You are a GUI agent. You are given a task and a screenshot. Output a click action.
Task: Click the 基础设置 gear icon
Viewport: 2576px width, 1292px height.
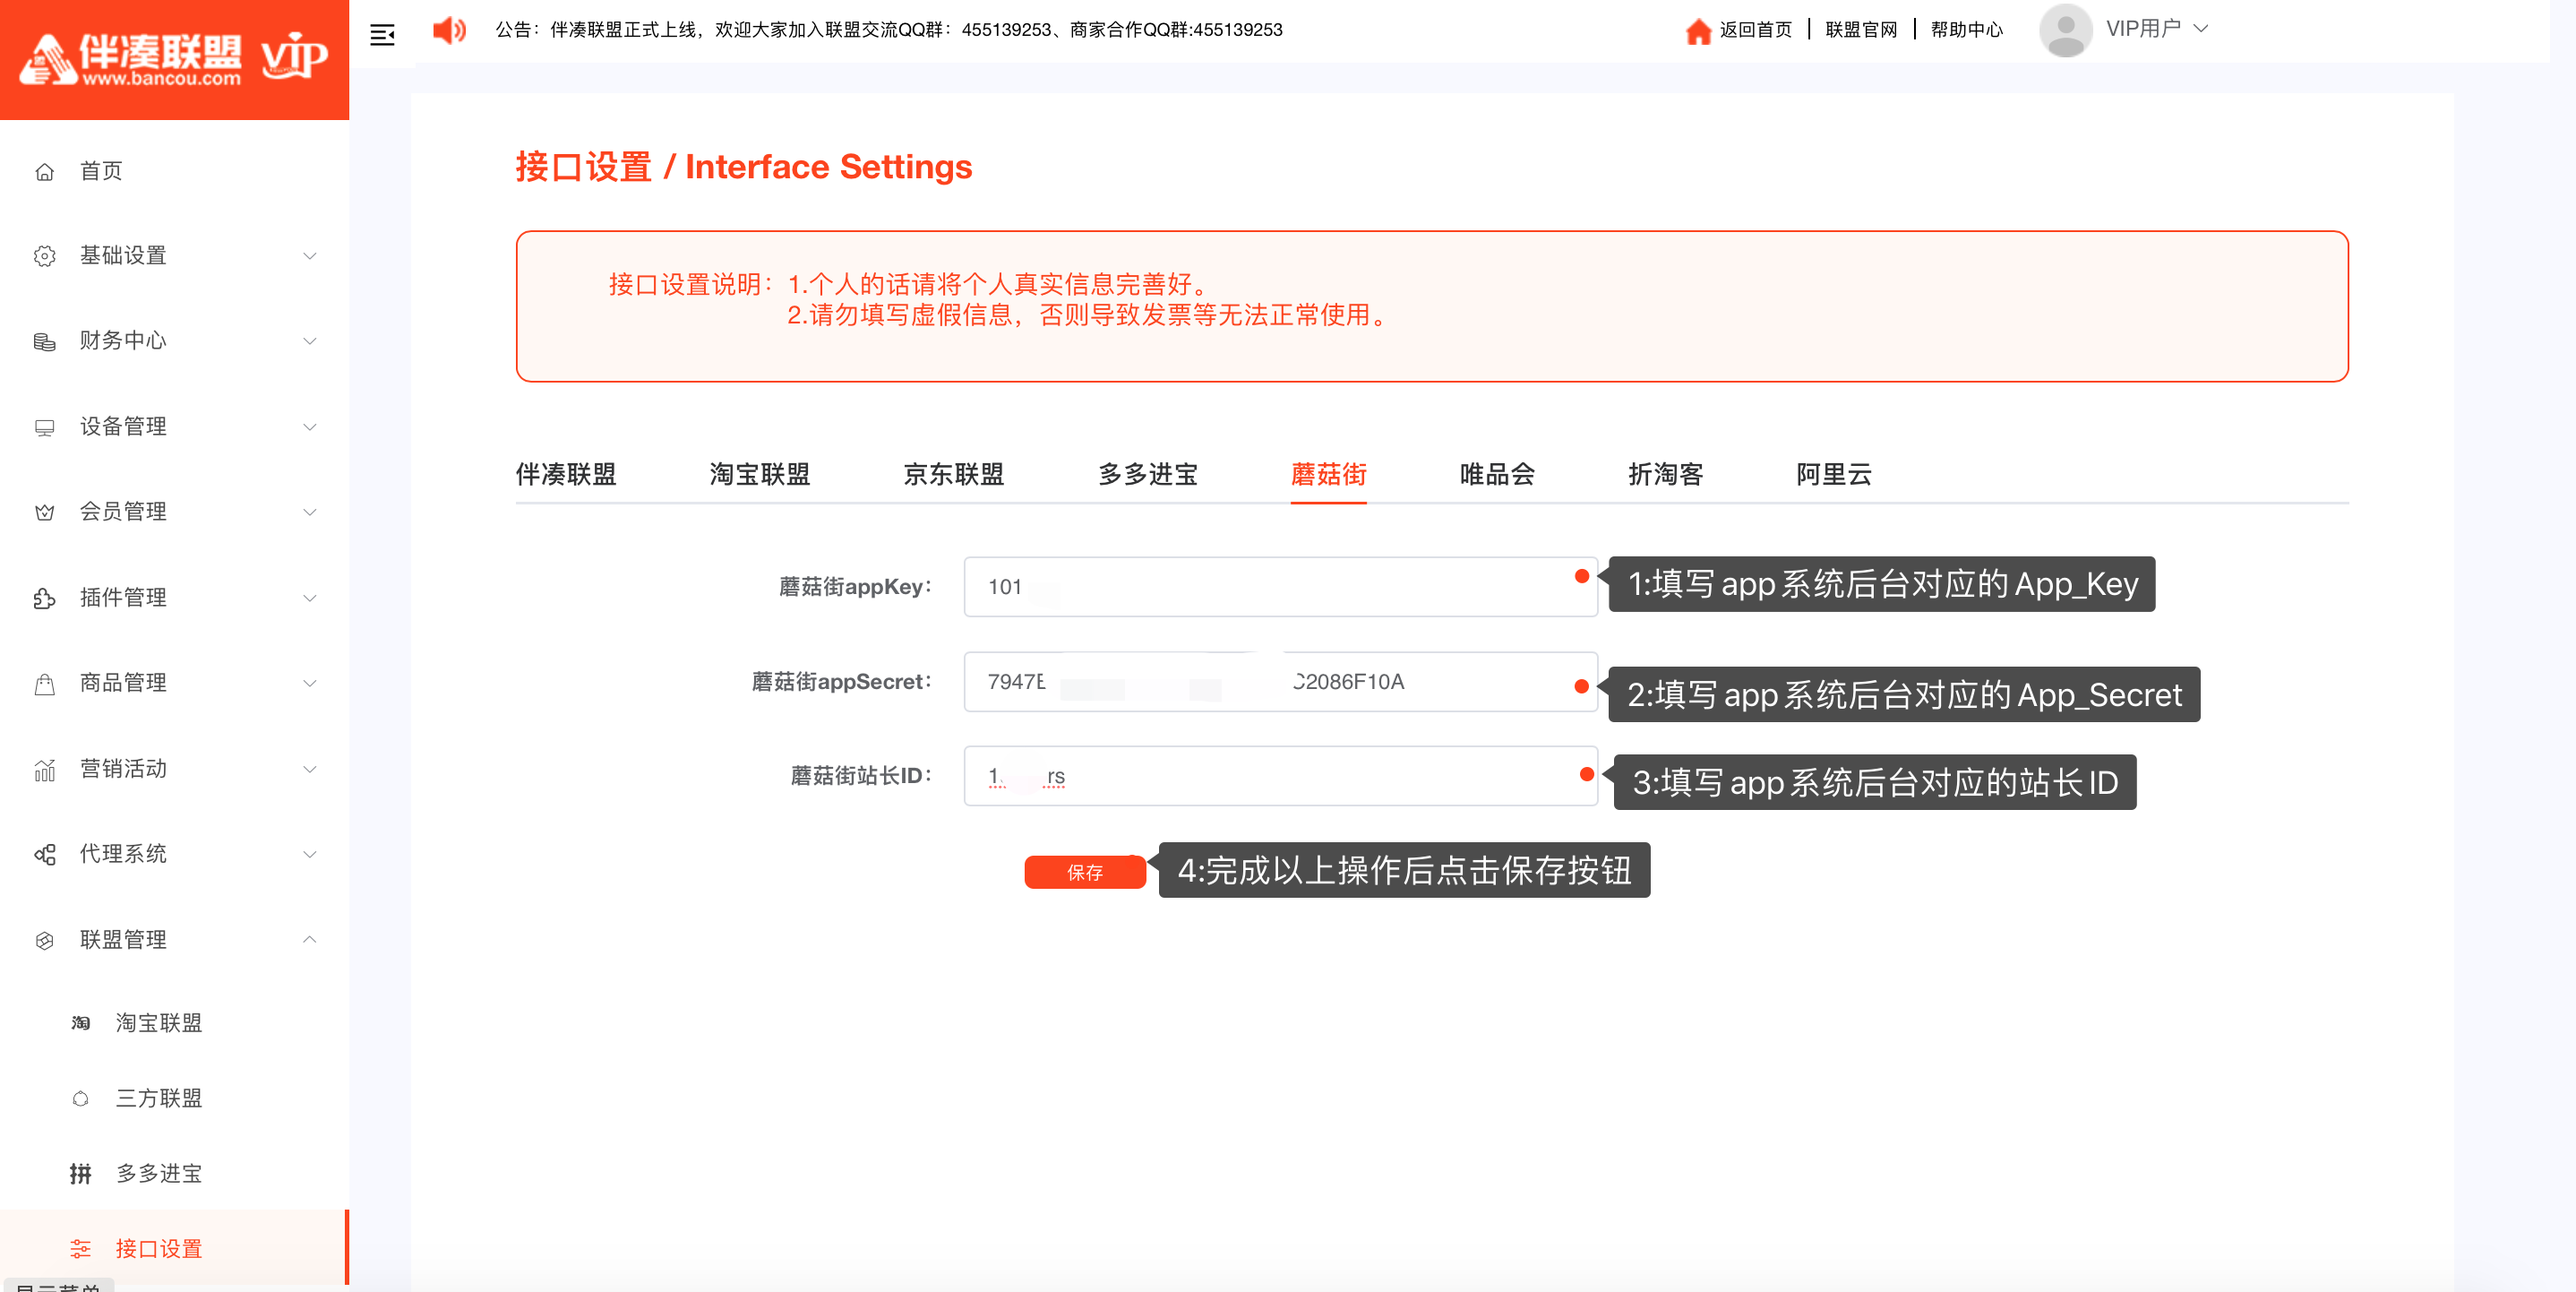44,256
